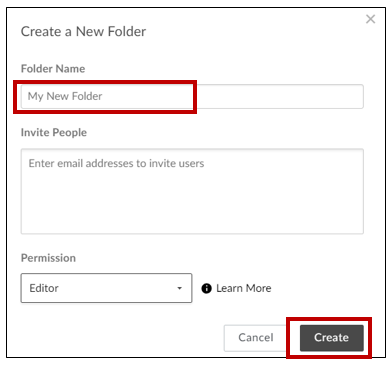This screenshot has height=367, width=391.
Task: Click the info icon beside Learn More
Action: pyautogui.click(x=206, y=288)
